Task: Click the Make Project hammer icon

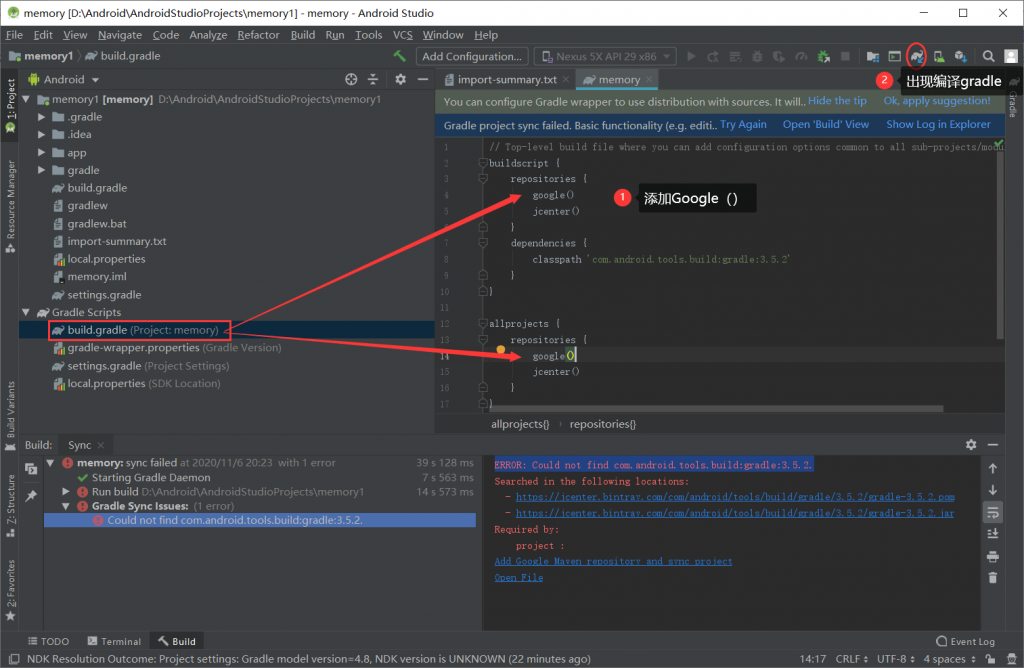Action: (399, 56)
